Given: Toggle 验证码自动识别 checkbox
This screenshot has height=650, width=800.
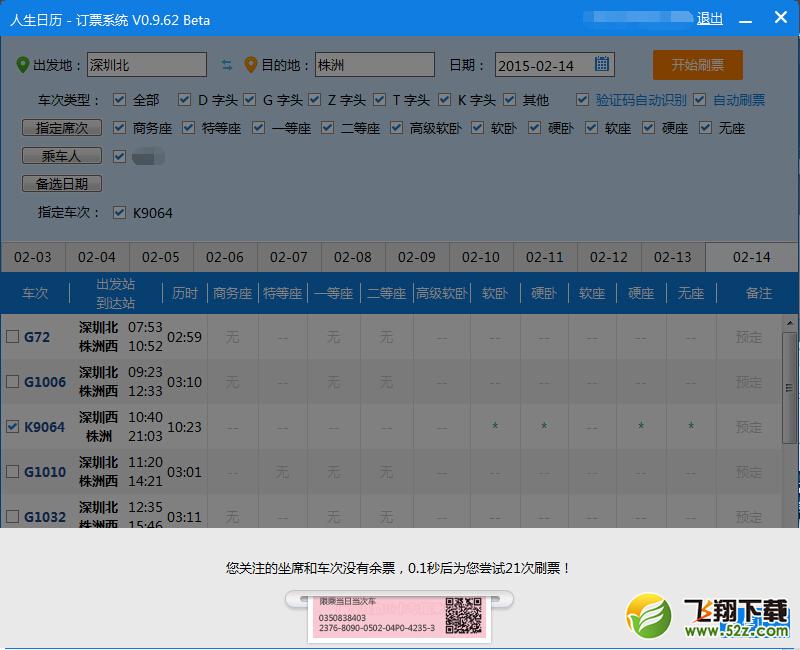Looking at the screenshot, I should 582,99.
